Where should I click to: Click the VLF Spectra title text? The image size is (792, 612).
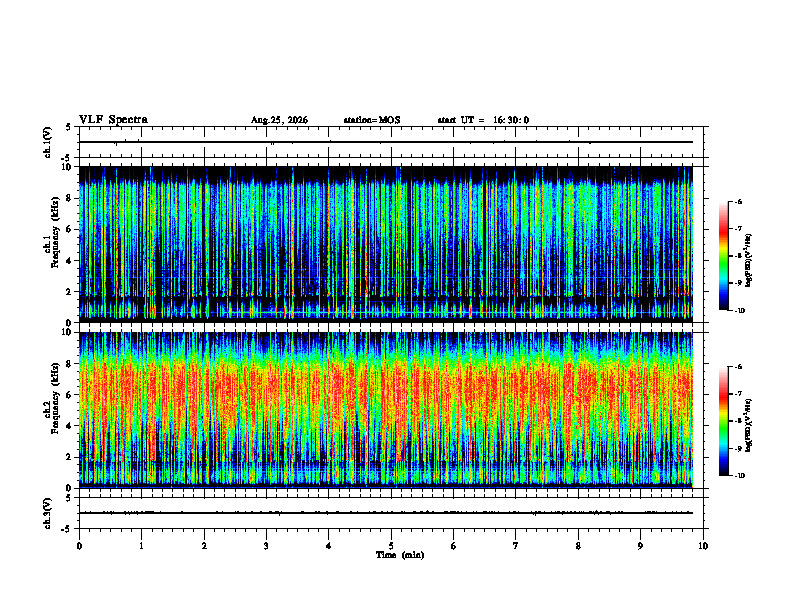pos(113,120)
